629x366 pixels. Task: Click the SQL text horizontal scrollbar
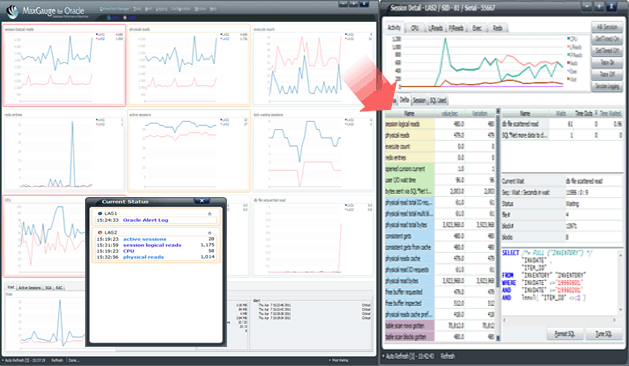point(559,320)
